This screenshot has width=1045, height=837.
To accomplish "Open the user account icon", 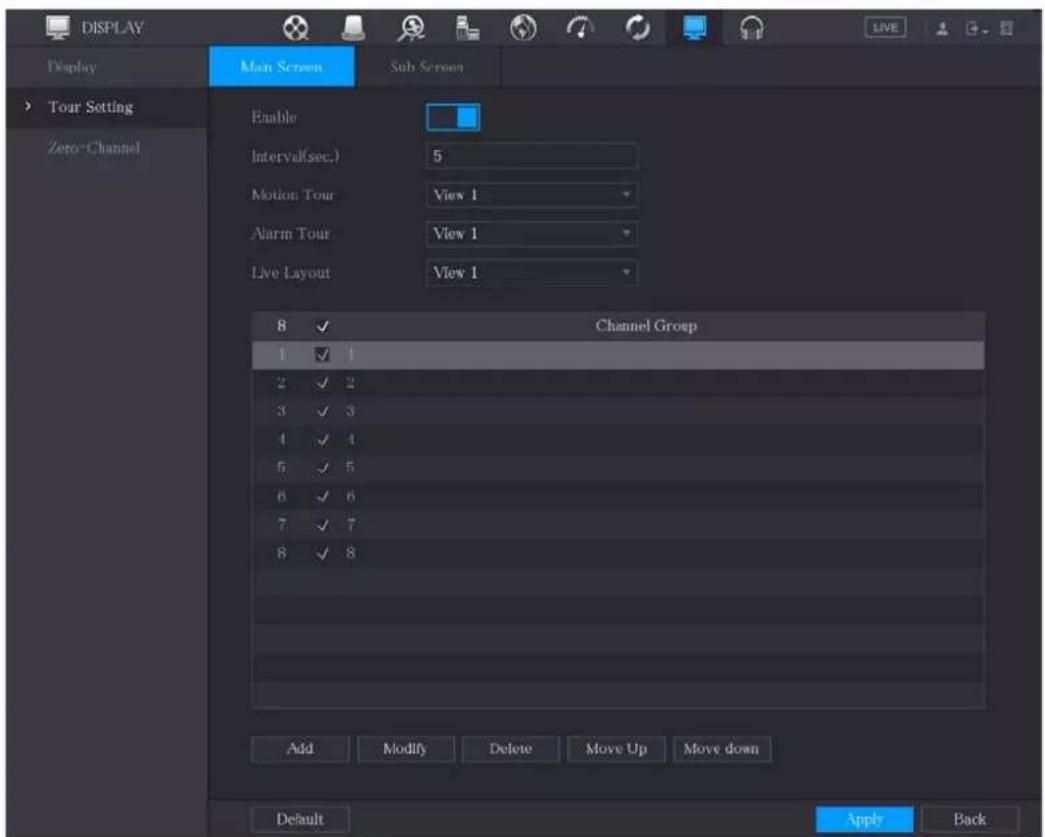I will [942, 29].
